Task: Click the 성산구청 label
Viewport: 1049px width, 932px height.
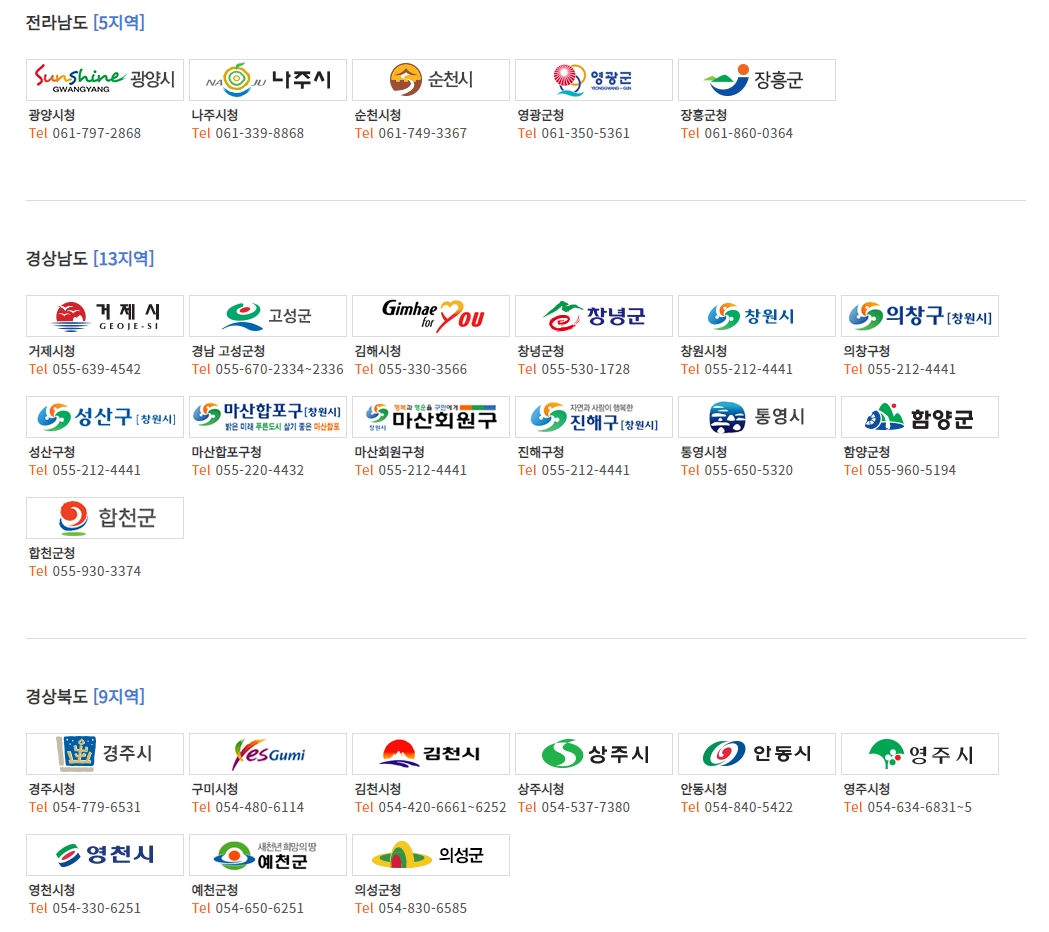Action: coord(52,452)
